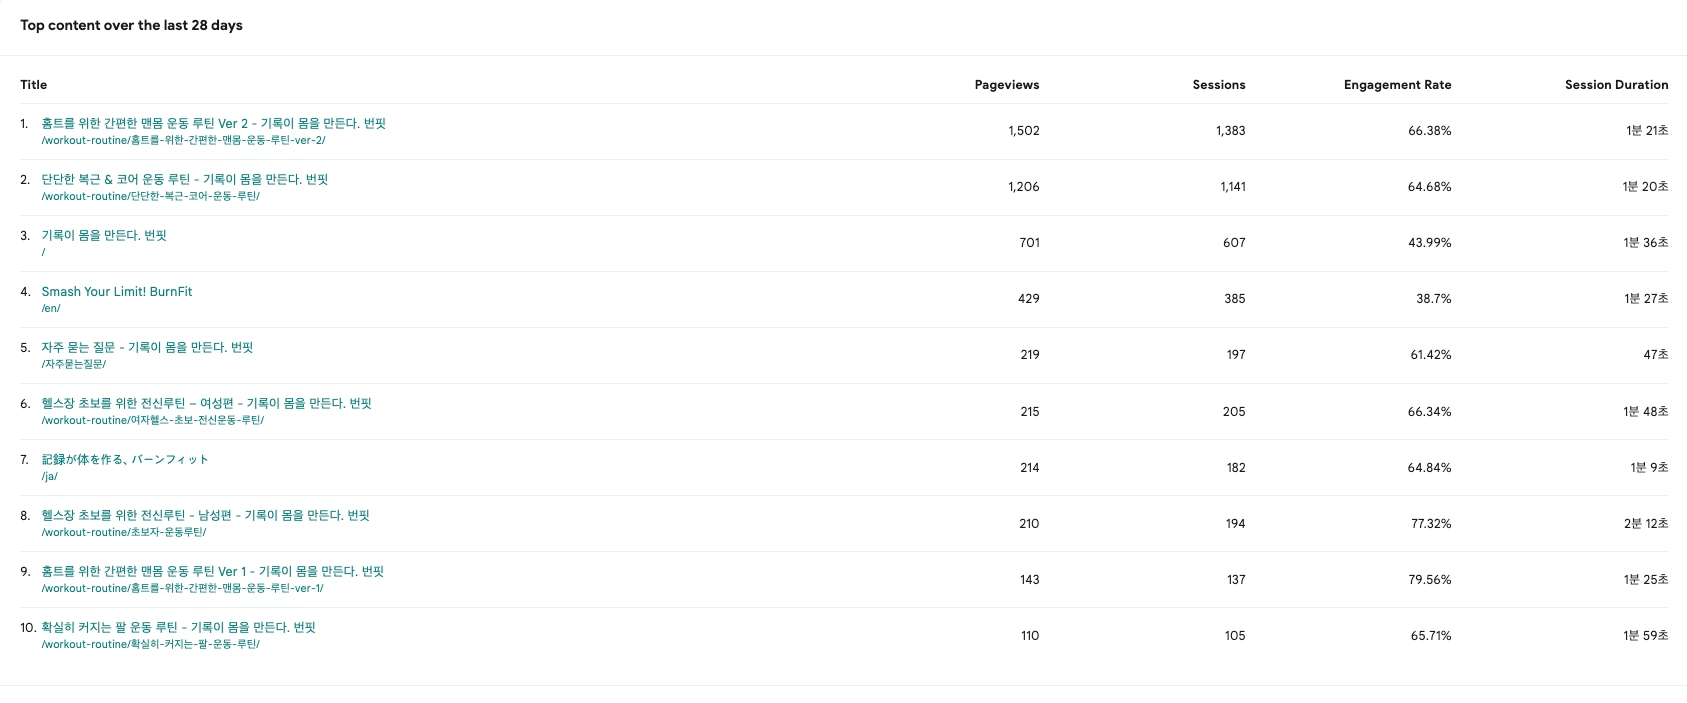The image size is (1687, 703).
Task: Open the 홈트를 위한 간편한 맨몸 운동 루틴 Ver 2 link
Action: (x=213, y=123)
